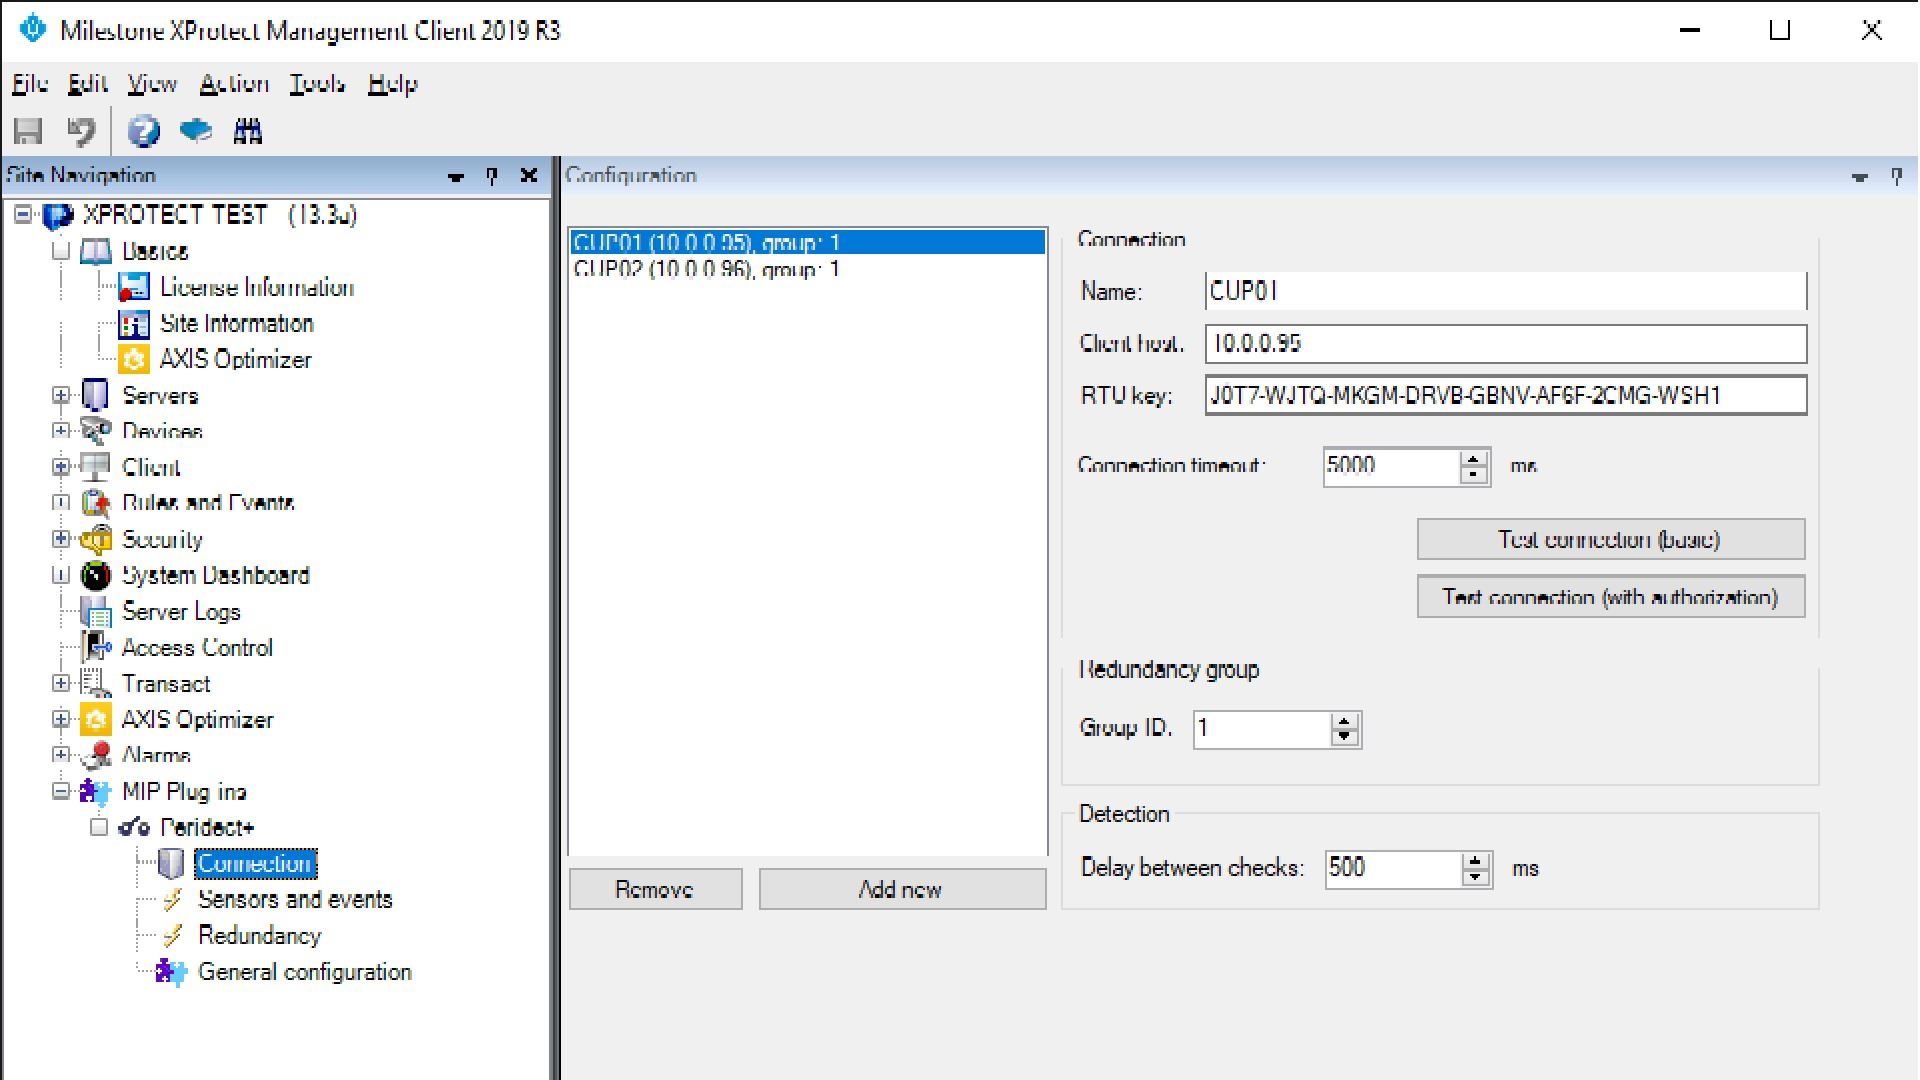Close the Site Navigation panel
This screenshot has width=1920, height=1080.
[529, 175]
